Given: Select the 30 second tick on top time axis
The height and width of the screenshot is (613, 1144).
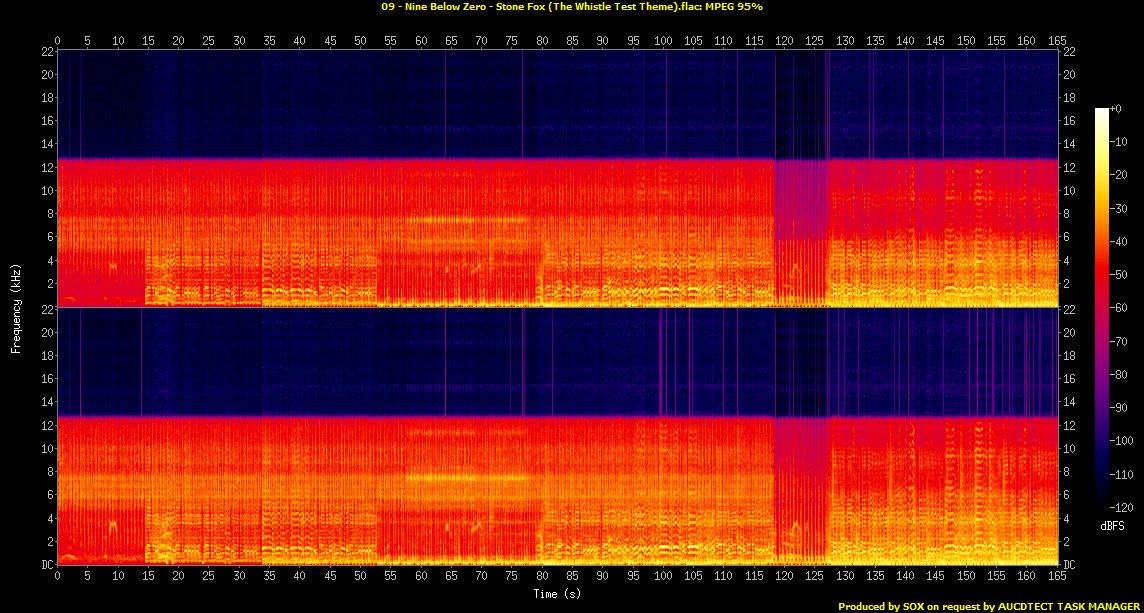Looking at the screenshot, I should pyautogui.click(x=239, y=41).
